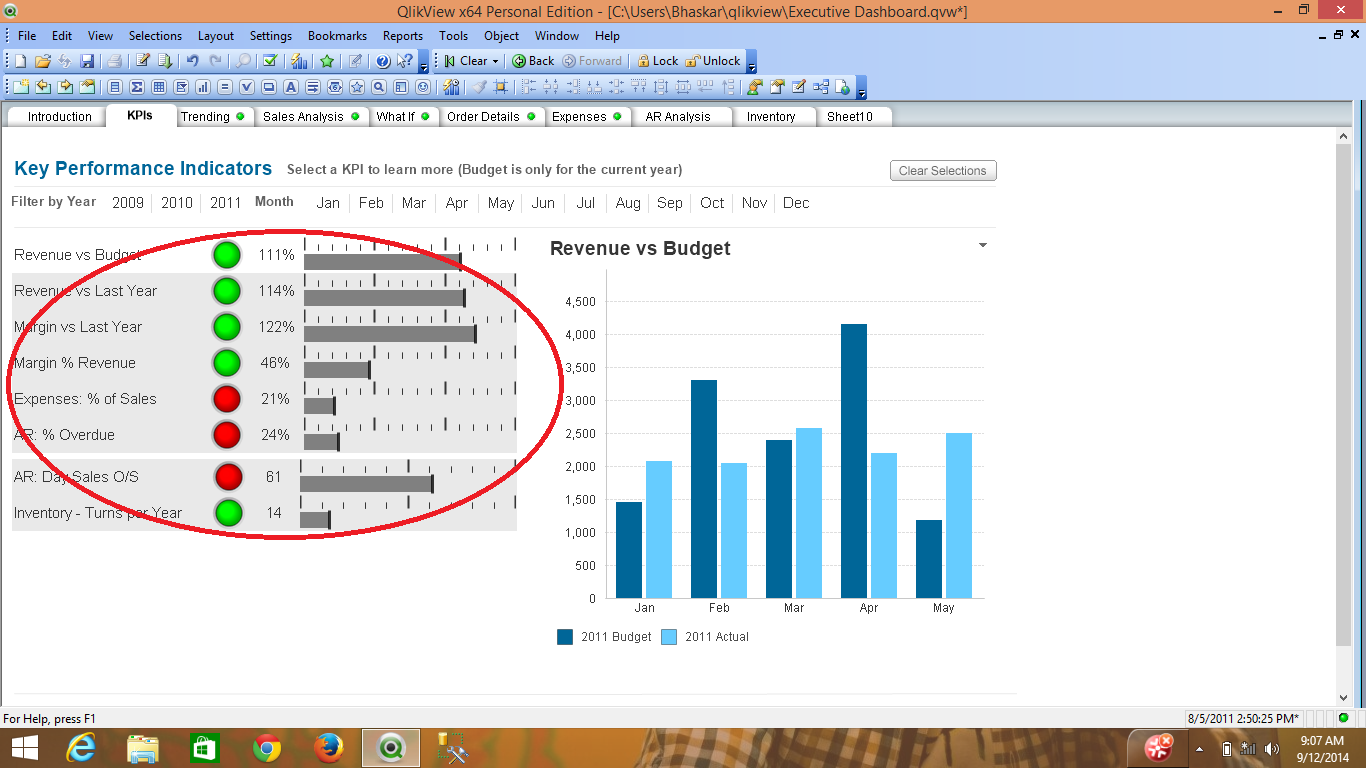Switch to the Sales Analysis tab
Screen dimensions: 1366x768
coord(305,116)
